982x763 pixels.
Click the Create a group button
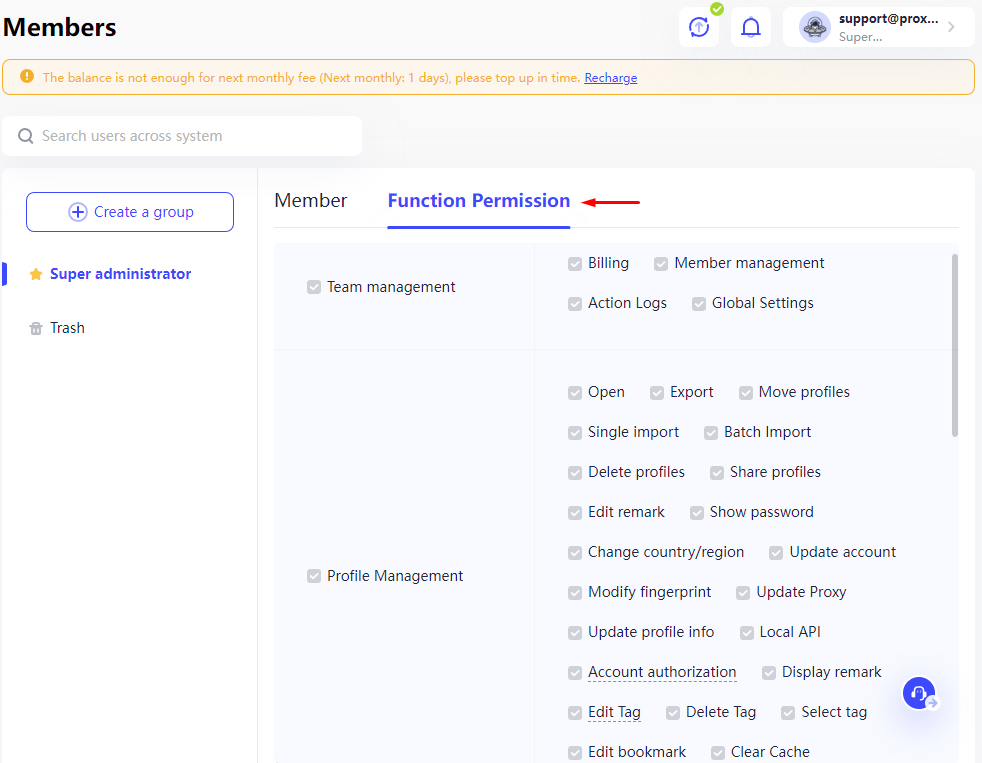[130, 212]
